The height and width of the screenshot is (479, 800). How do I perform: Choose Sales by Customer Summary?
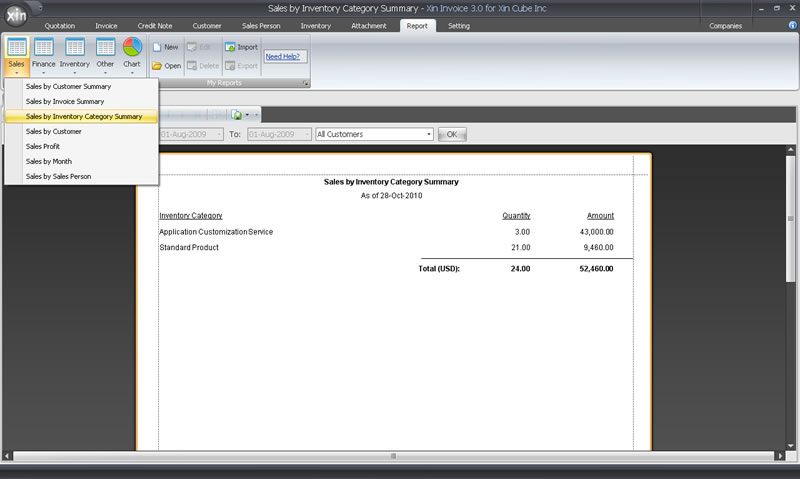pyautogui.click(x=81, y=87)
